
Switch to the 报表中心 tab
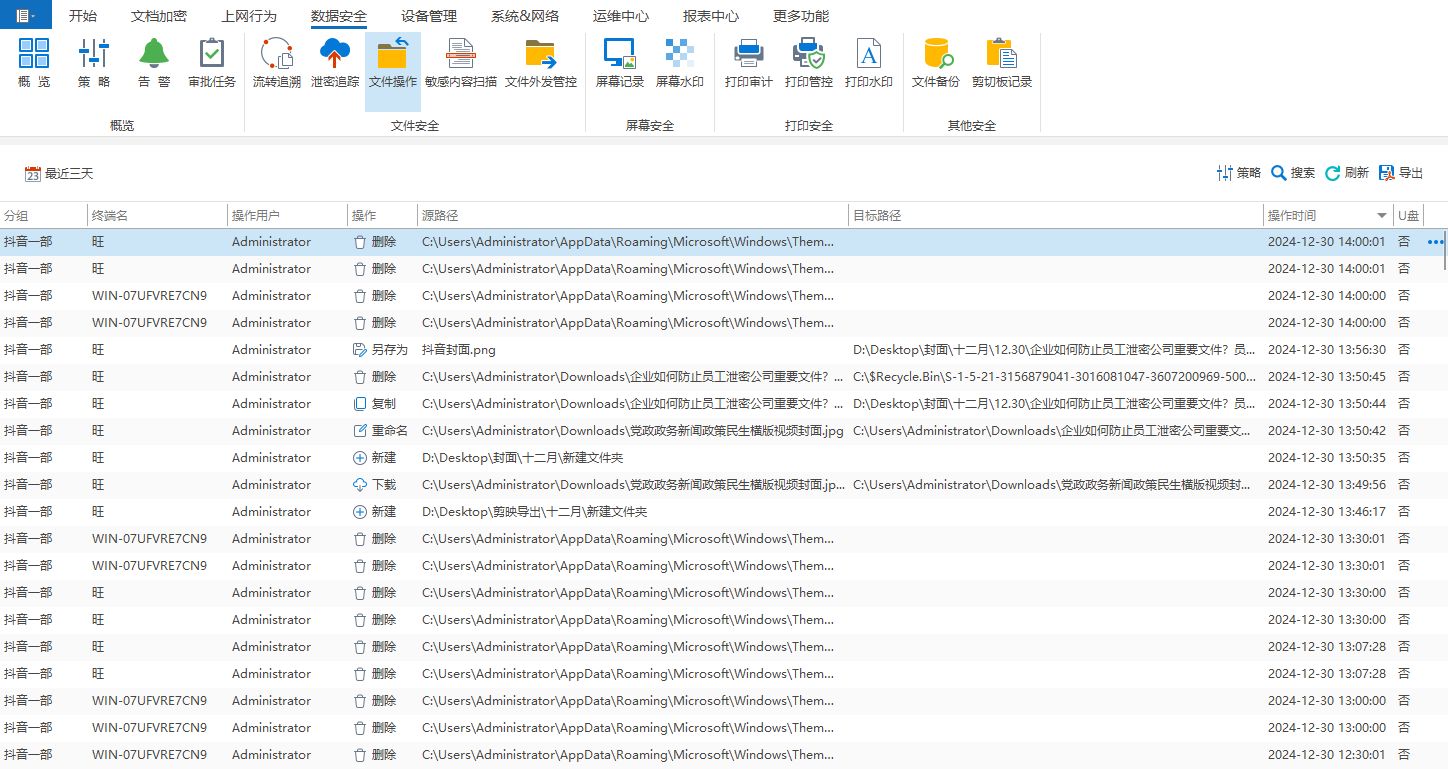(710, 16)
